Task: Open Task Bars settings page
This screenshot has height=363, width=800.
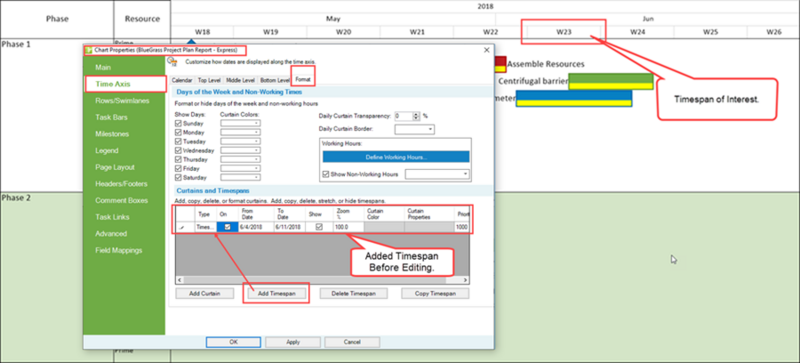Action: (111, 117)
